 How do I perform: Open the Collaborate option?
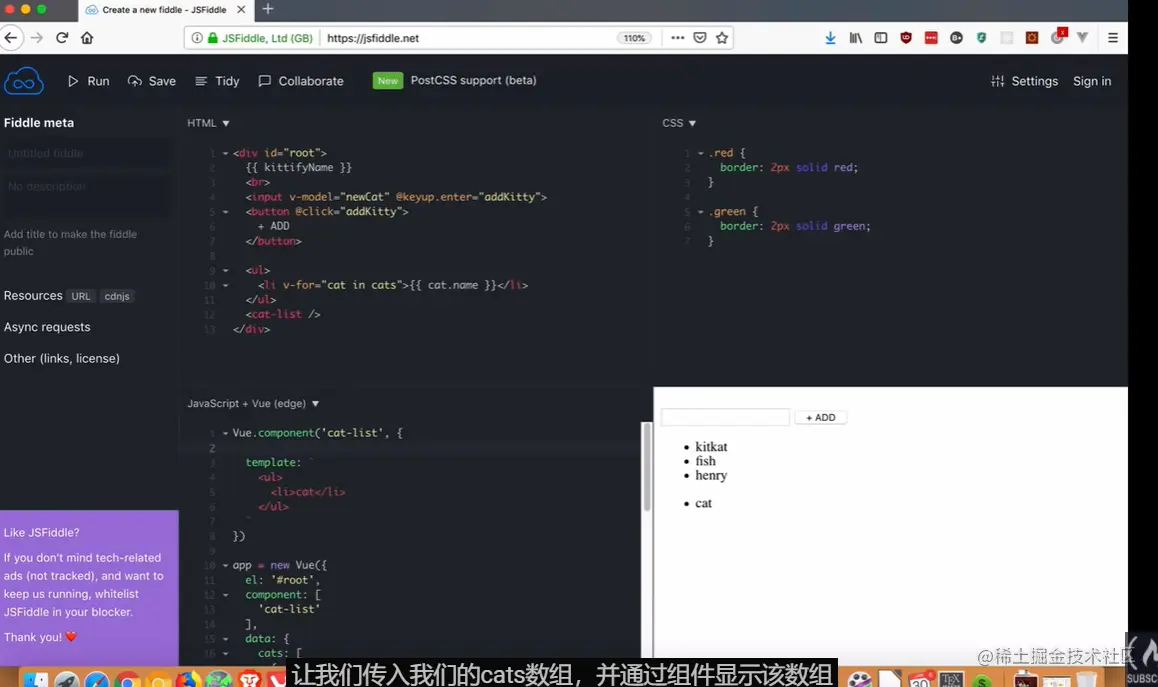point(301,81)
